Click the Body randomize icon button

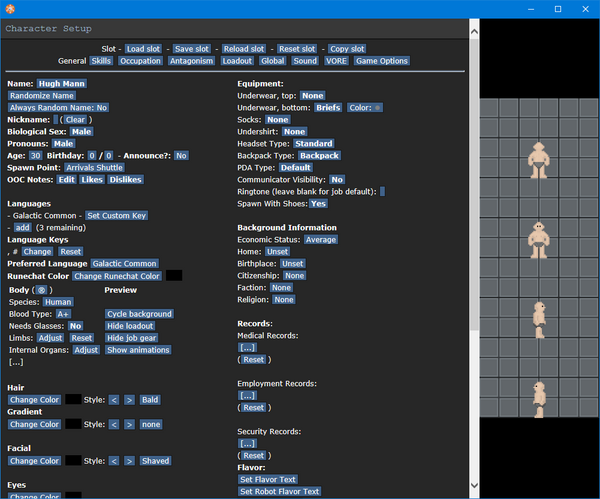coord(41,290)
